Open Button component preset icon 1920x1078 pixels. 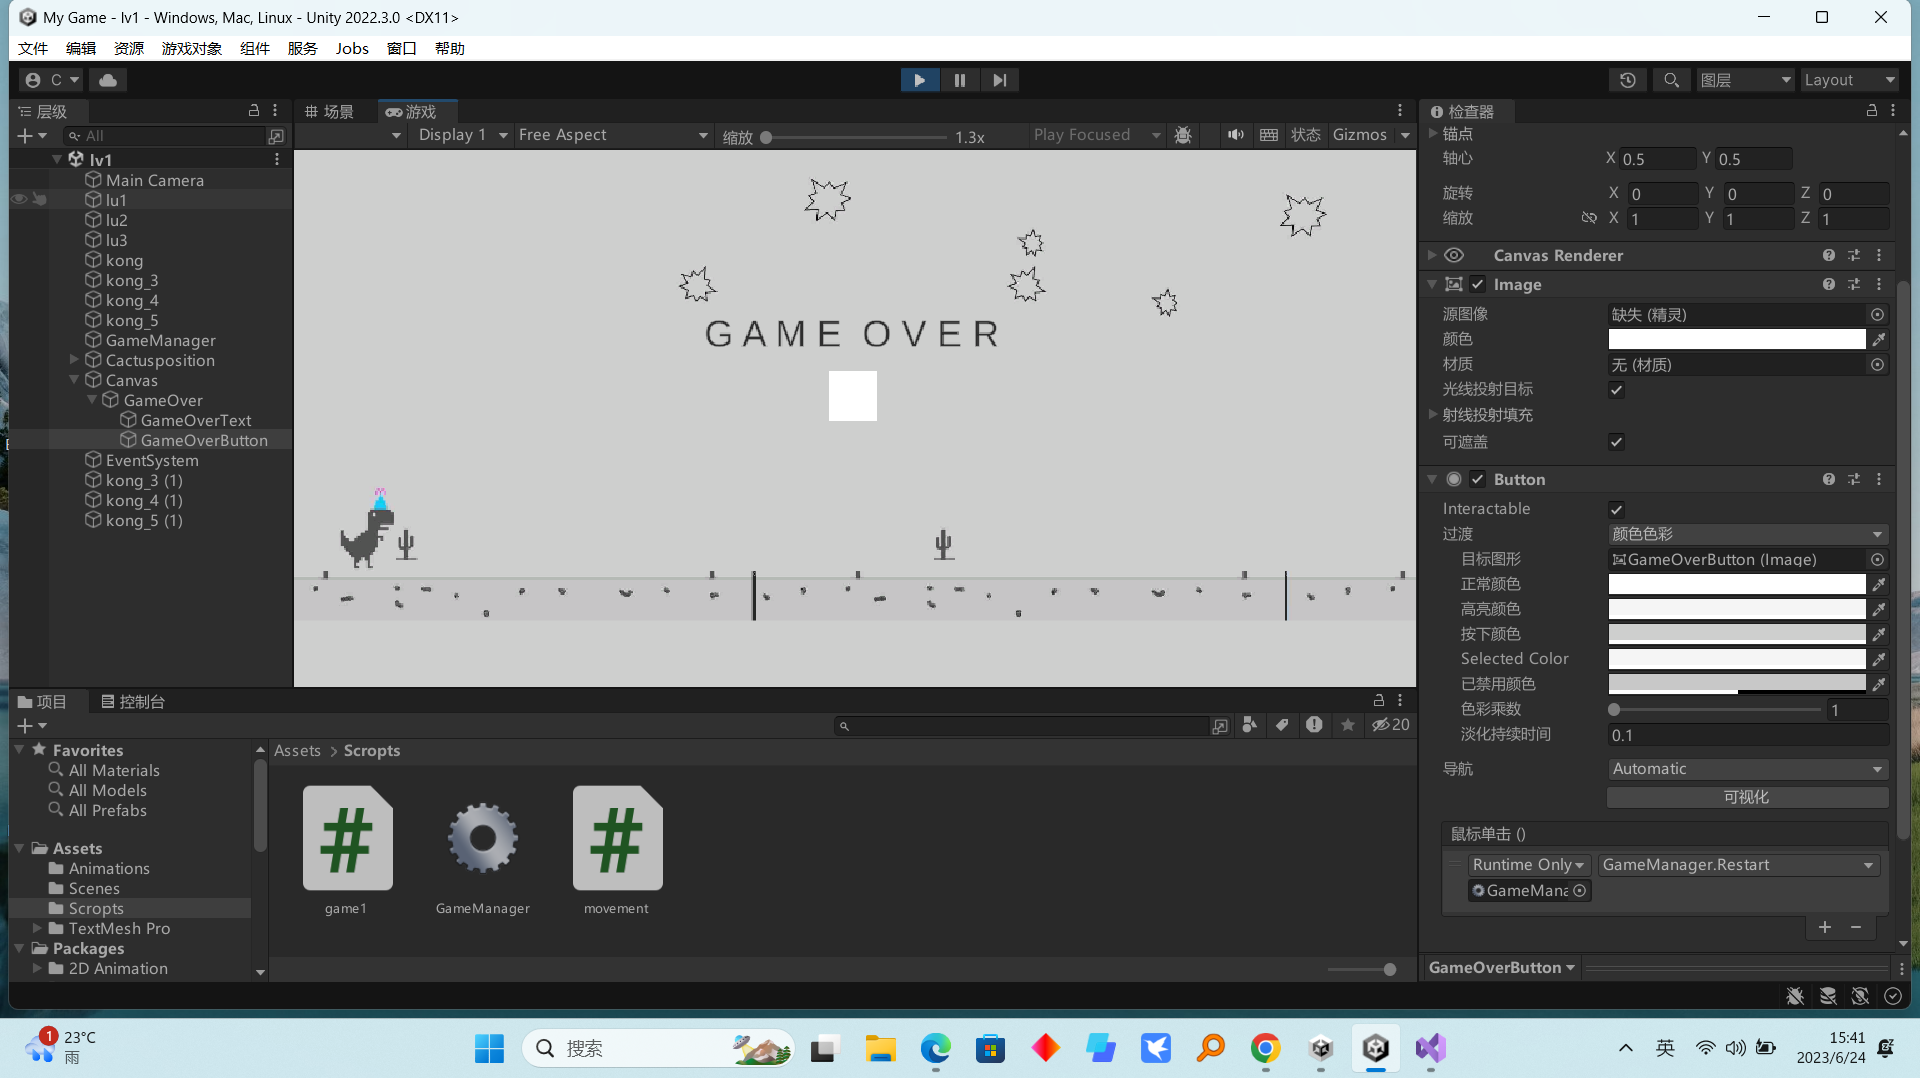(x=1854, y=480)
